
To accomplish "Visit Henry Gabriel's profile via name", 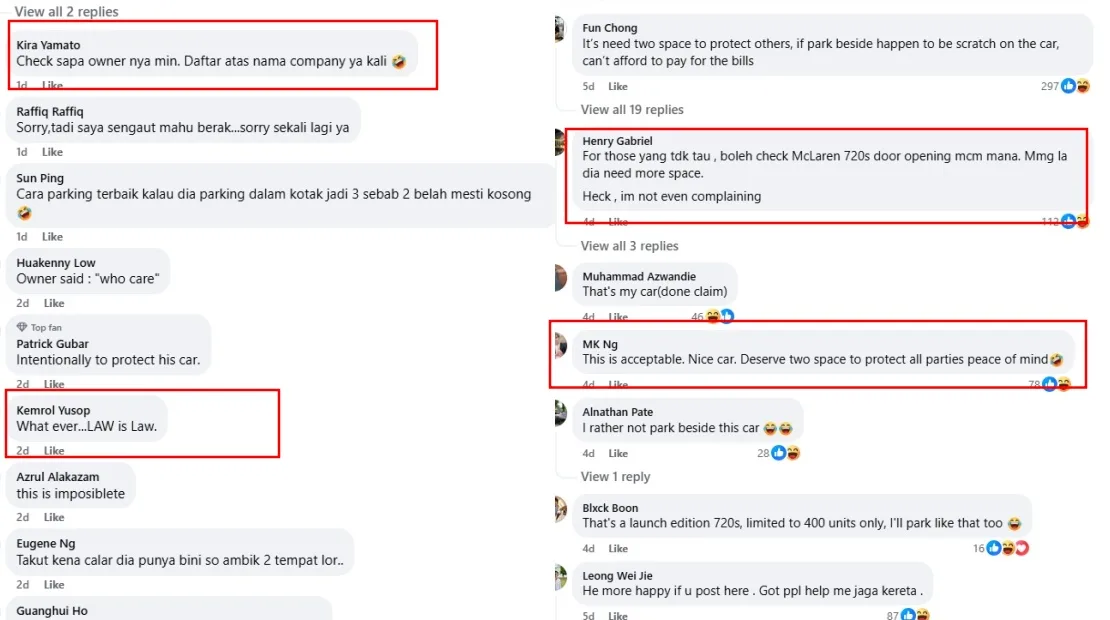I will coord(617,141).
